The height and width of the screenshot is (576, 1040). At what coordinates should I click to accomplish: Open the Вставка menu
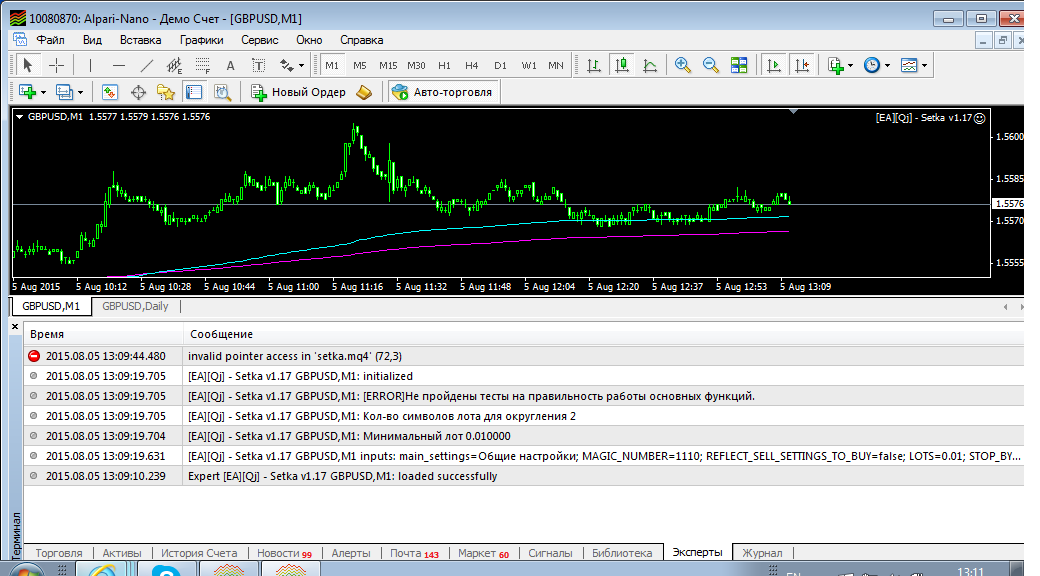click(140, 40)
